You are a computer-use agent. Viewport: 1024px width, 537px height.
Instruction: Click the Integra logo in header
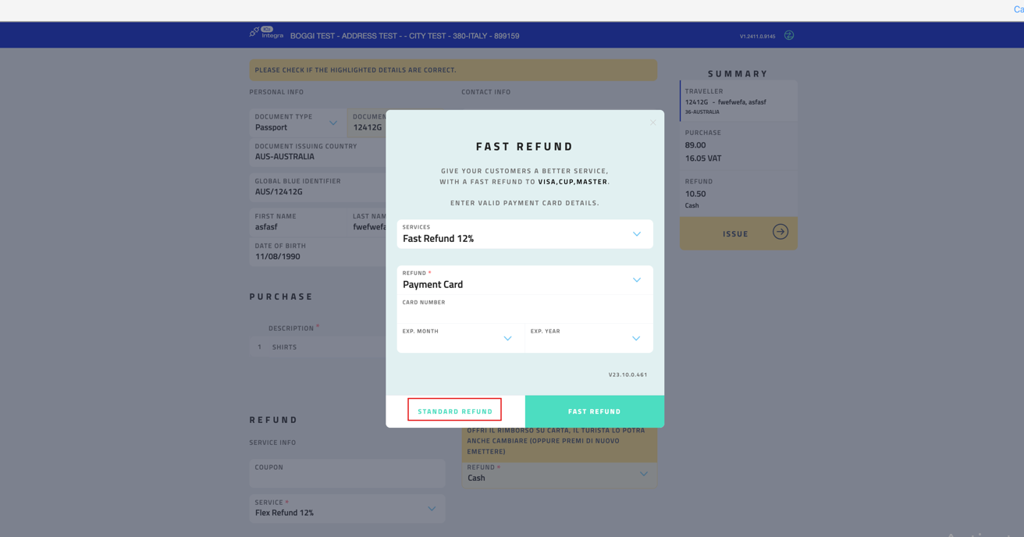(266, 33)
